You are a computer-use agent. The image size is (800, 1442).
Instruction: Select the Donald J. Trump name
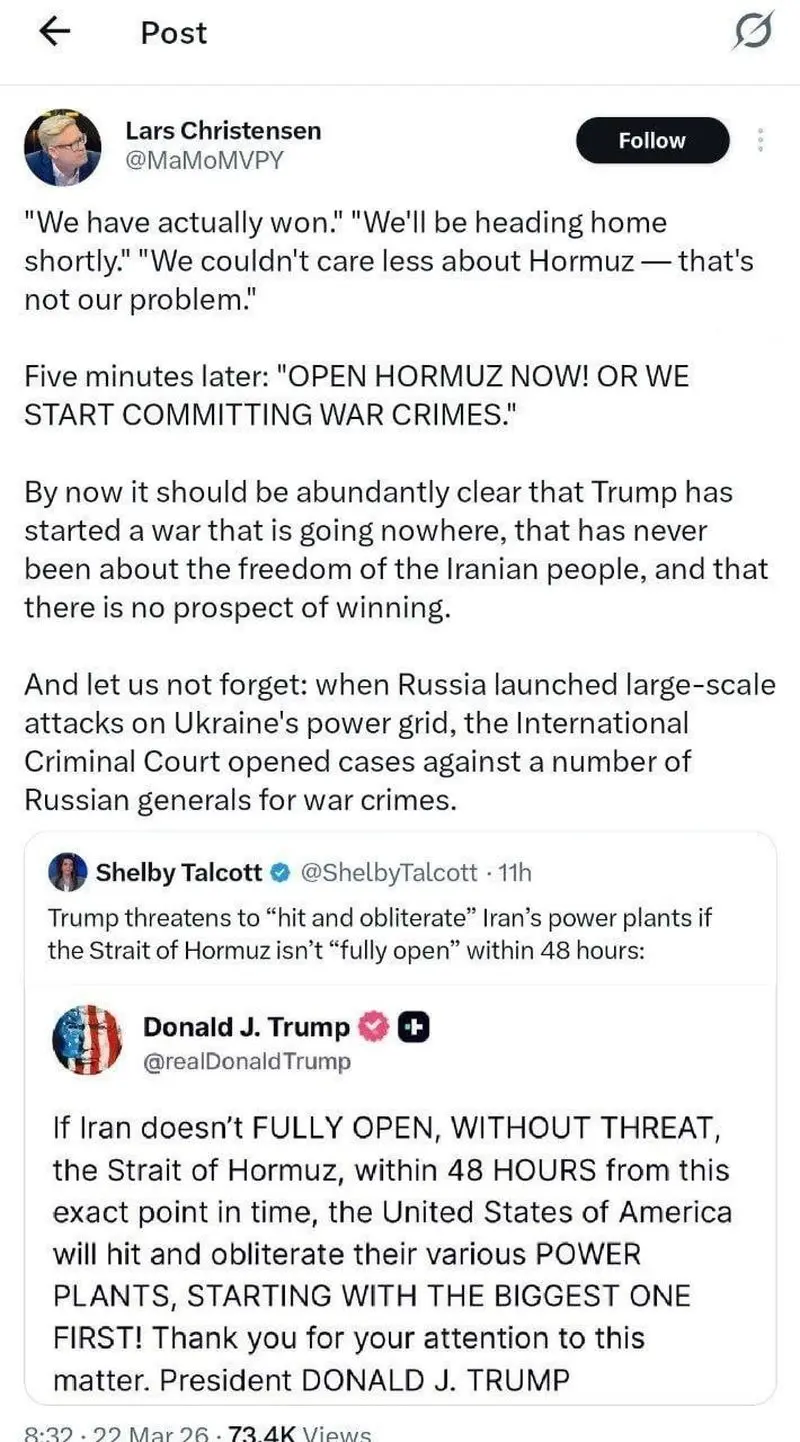coord(246,1027)
